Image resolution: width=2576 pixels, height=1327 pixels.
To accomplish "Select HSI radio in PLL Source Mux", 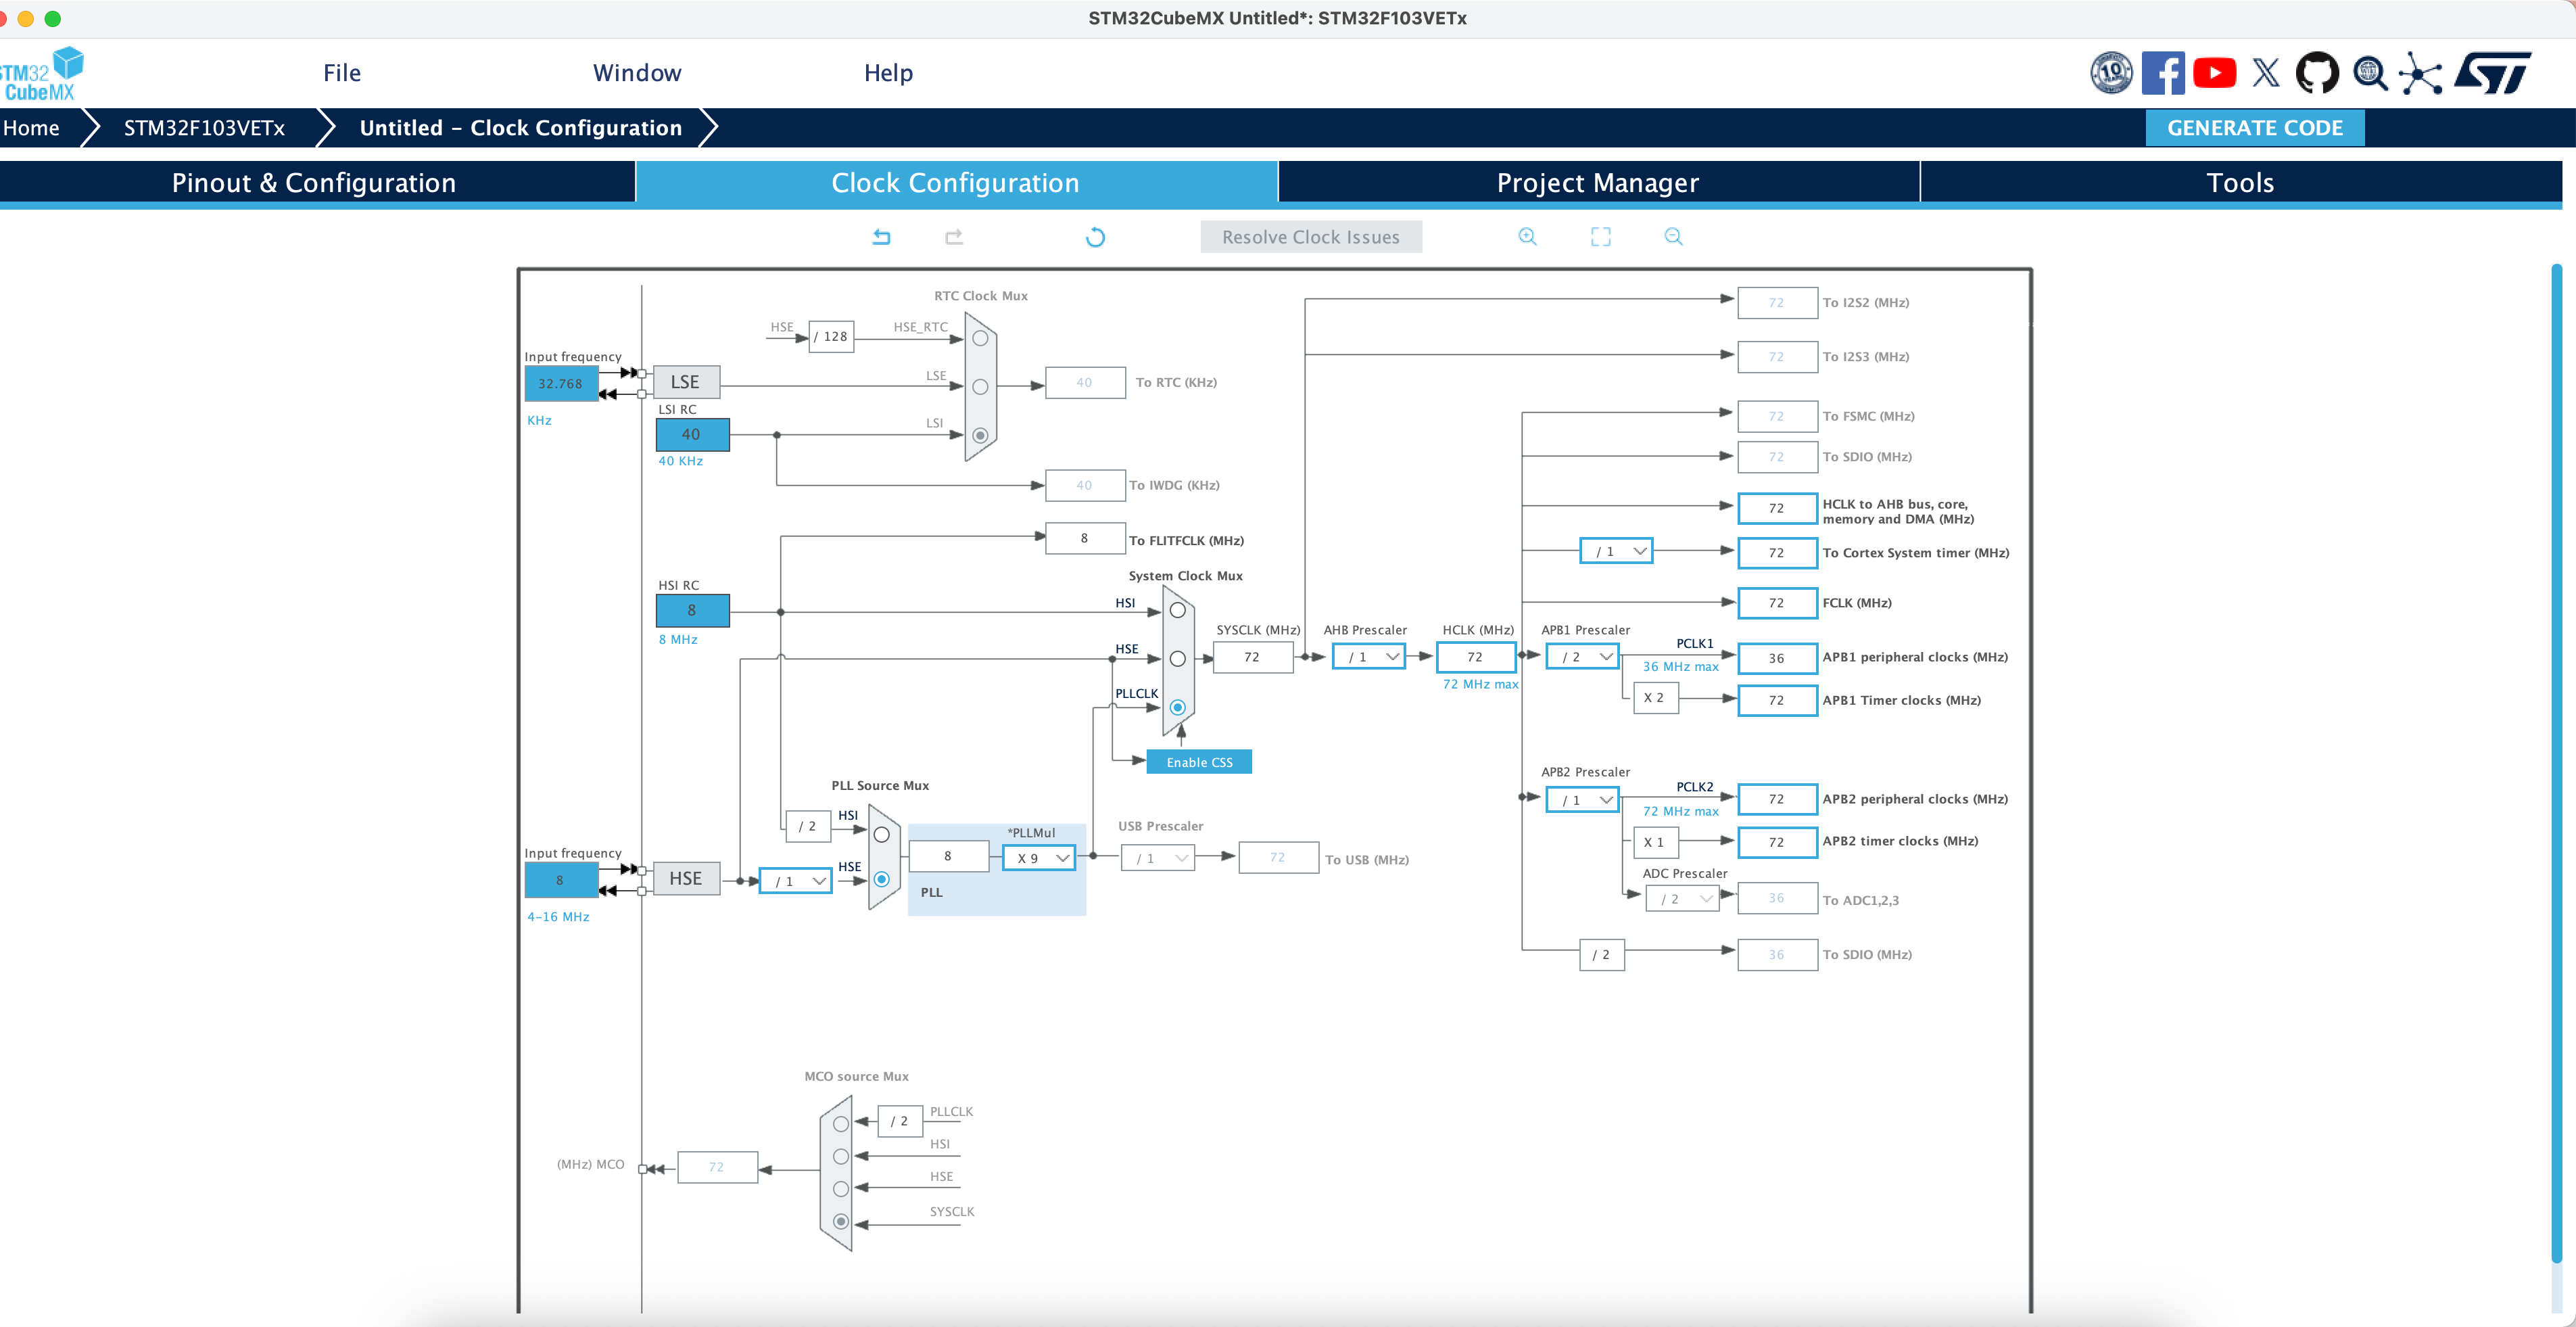I will tap(881, 834).
